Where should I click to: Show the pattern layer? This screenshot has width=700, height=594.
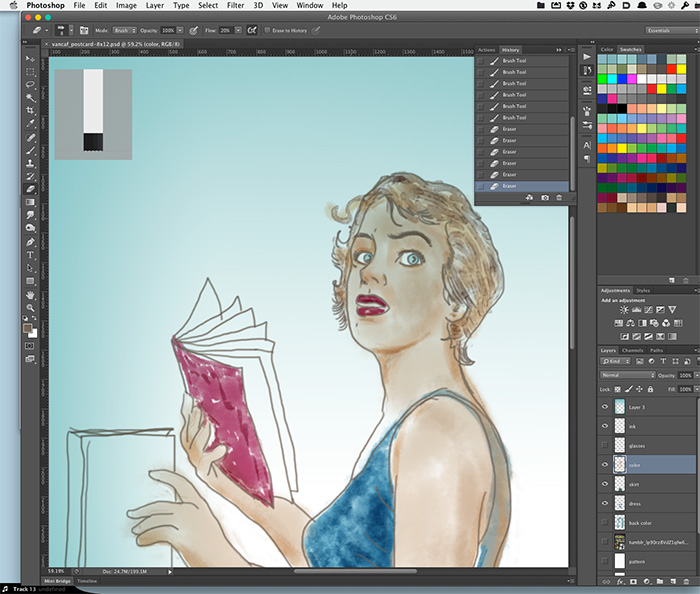[605, 561]
